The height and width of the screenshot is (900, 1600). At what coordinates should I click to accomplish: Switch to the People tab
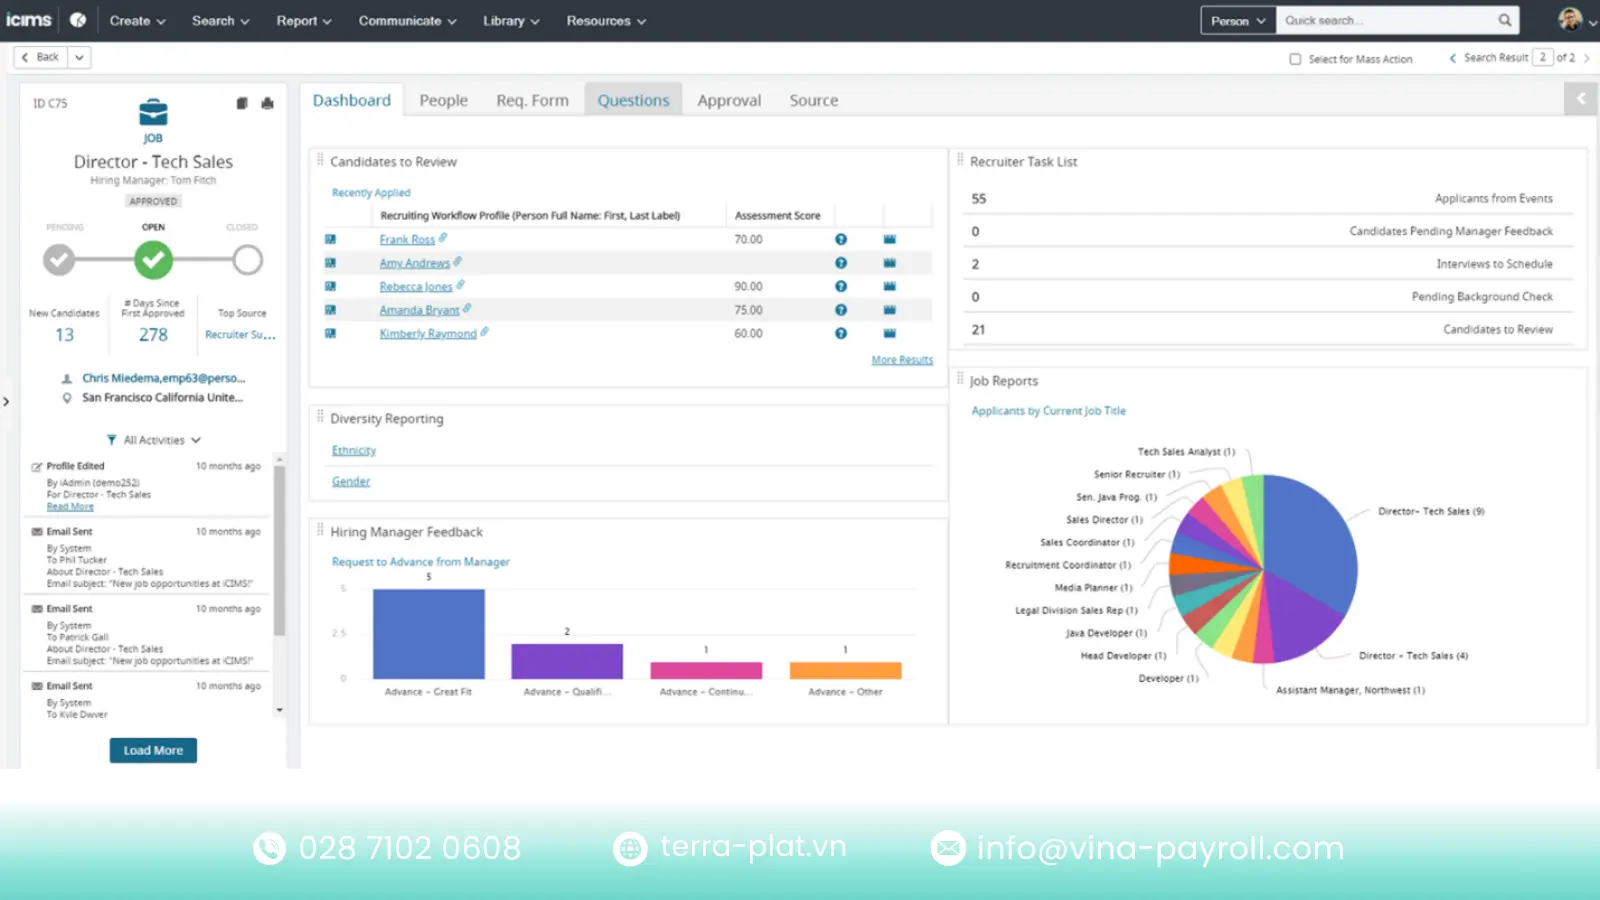point(443,100)
